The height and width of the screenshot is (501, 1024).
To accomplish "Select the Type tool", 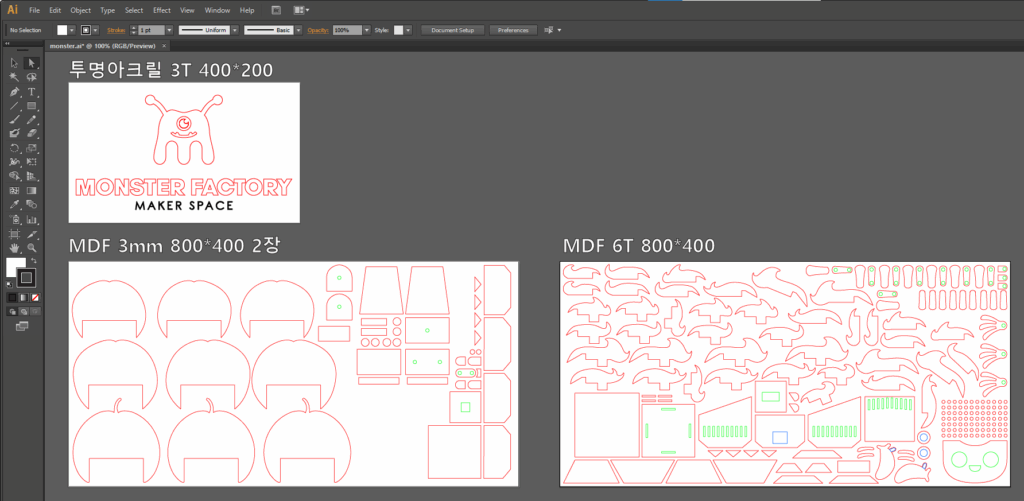I will [x=31, y=91].
